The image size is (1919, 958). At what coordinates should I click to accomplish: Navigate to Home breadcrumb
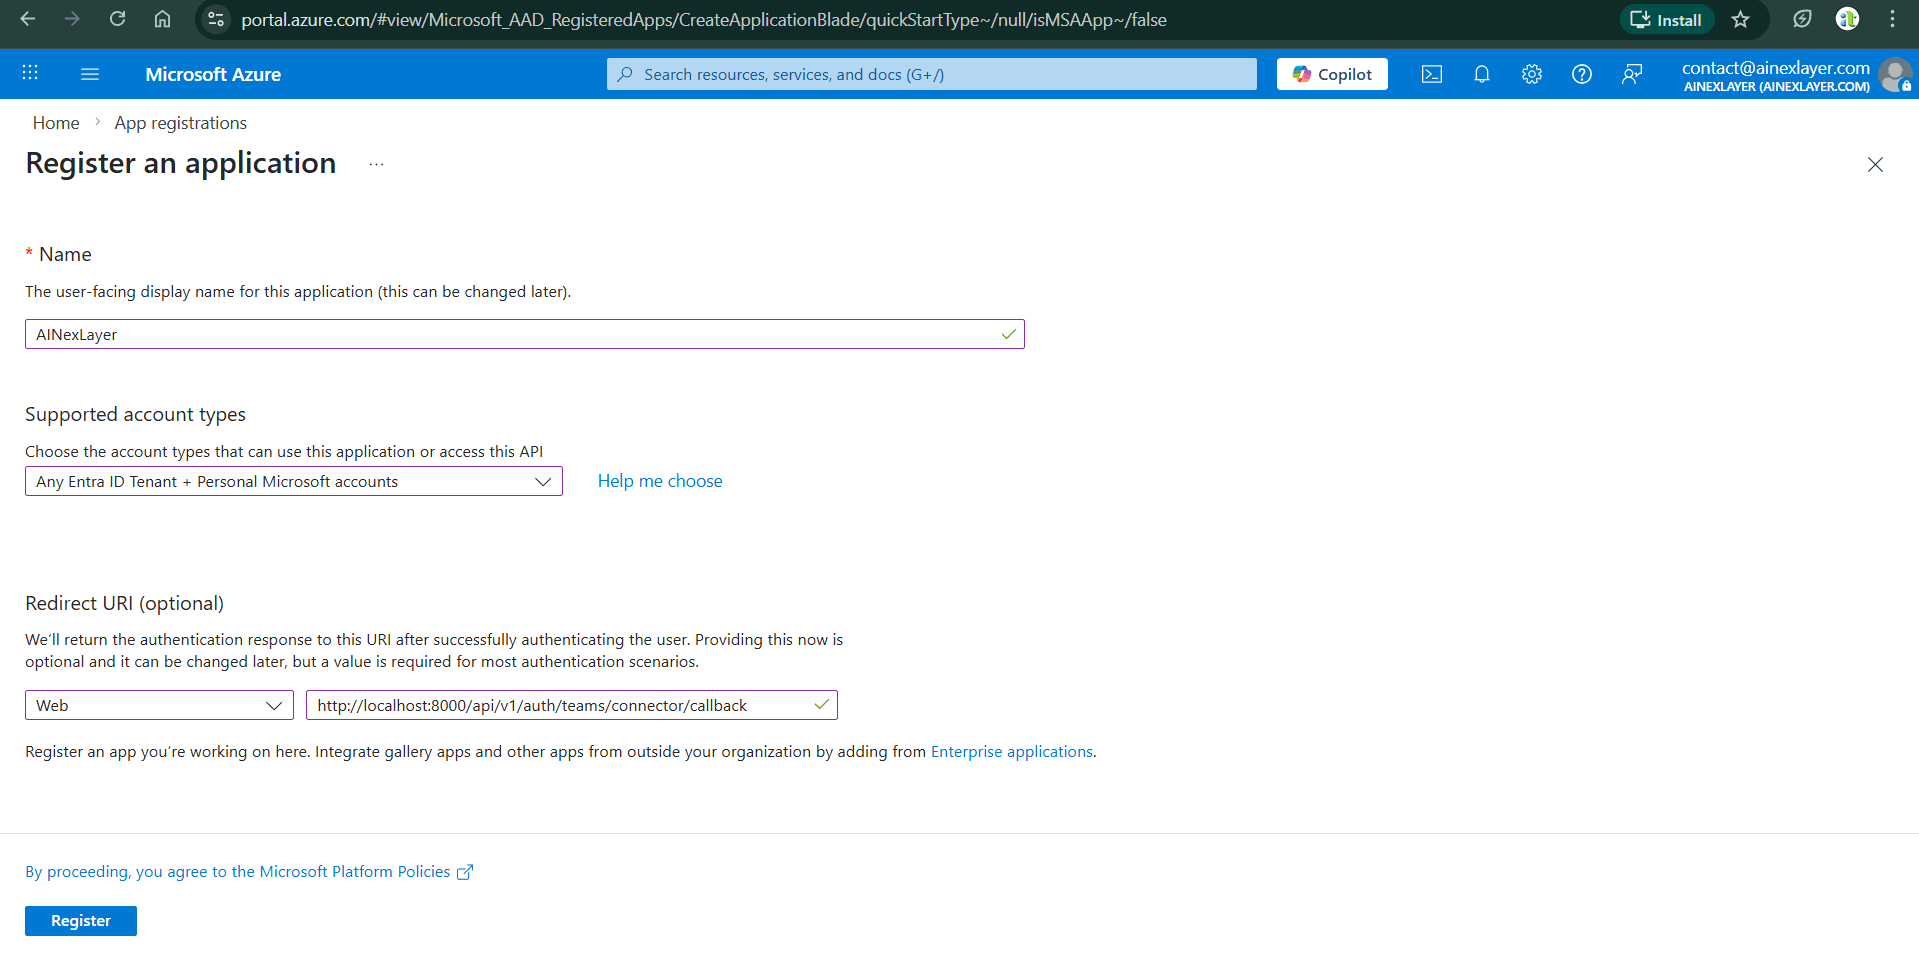pyautogui.click(x=56, y=123)
